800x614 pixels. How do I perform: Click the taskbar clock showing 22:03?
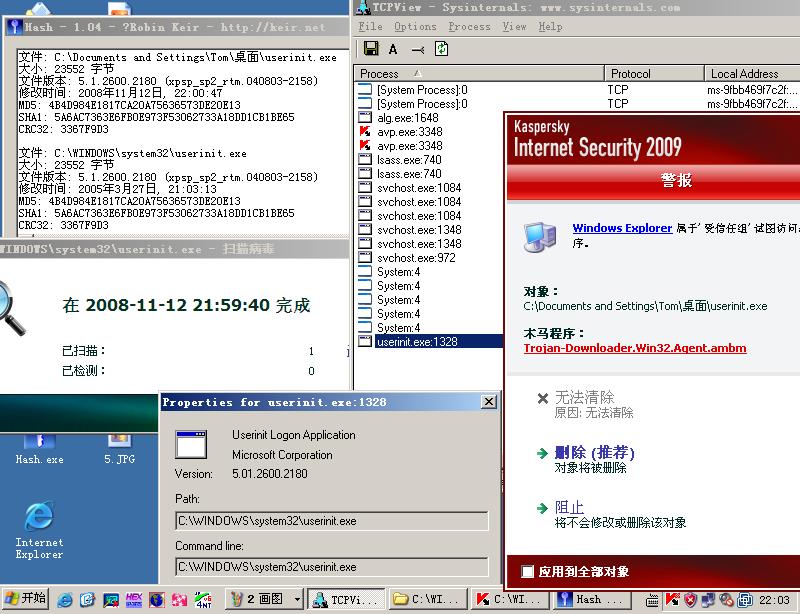coord(774,600)
